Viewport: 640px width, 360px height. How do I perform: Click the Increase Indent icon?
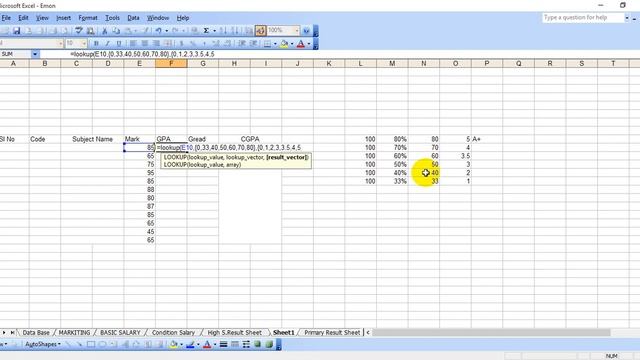pyautogui.click(x=253, y=44)
